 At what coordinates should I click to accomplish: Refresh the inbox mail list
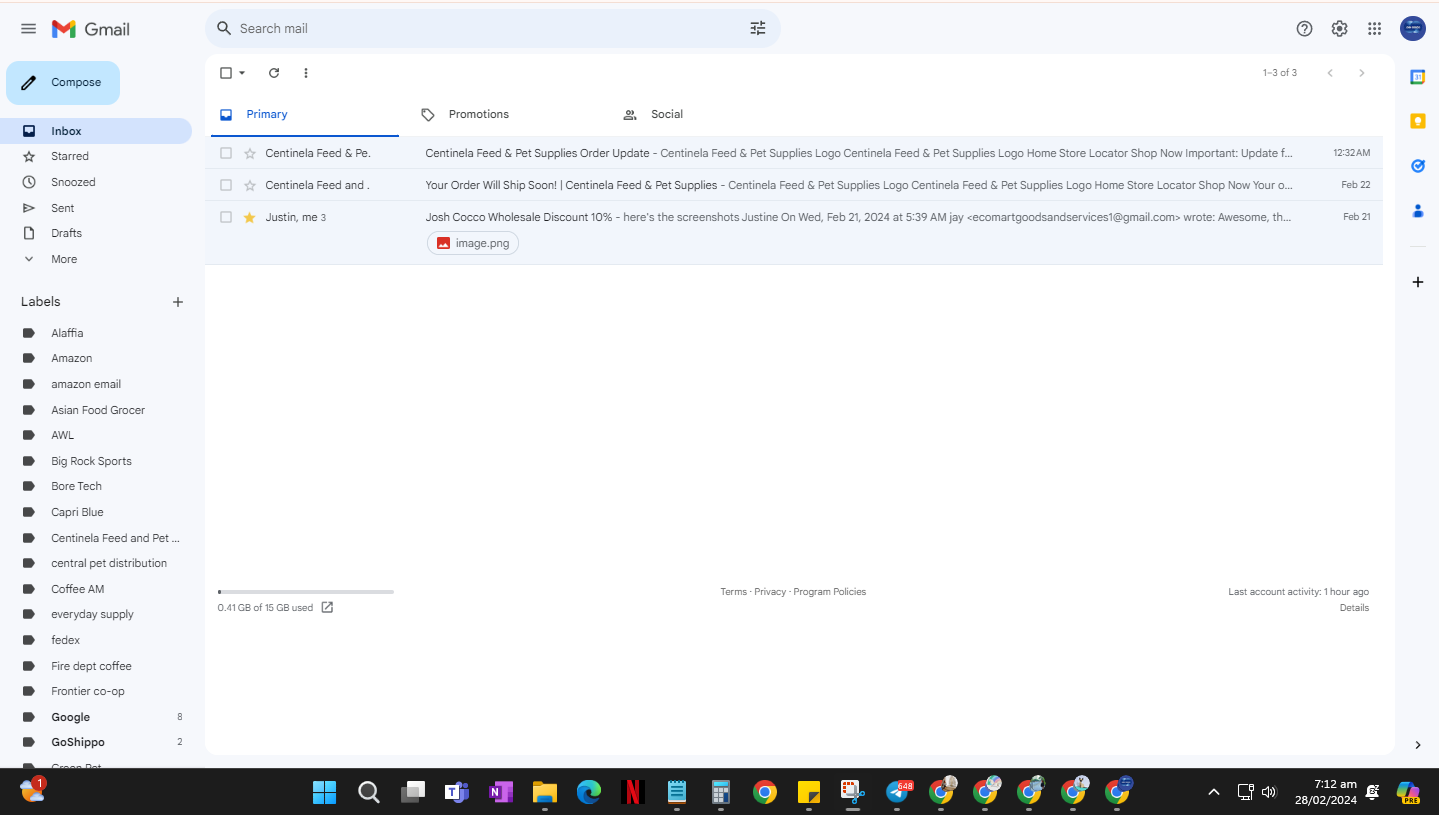[x=274, y=73]
